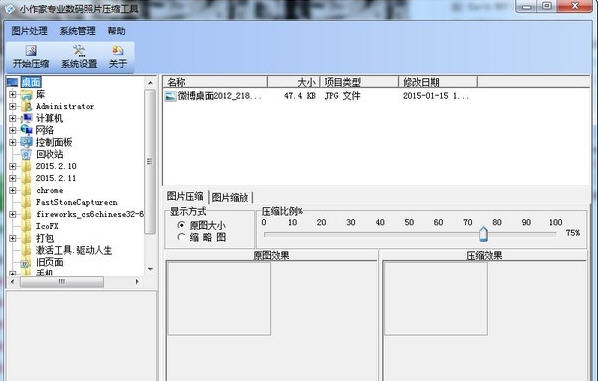Expand the fireworks_cs6chinese32 folder node
599x381 pixels.
click(x=13, y=214)
